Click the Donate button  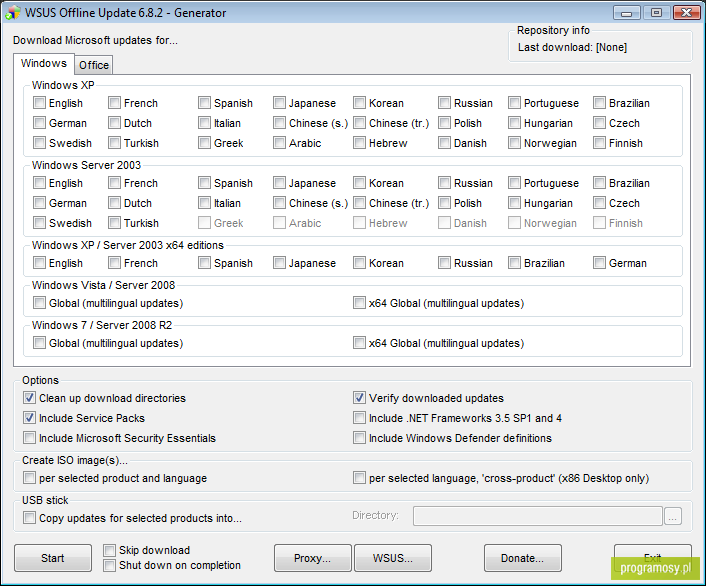click(x=523, y=558)
